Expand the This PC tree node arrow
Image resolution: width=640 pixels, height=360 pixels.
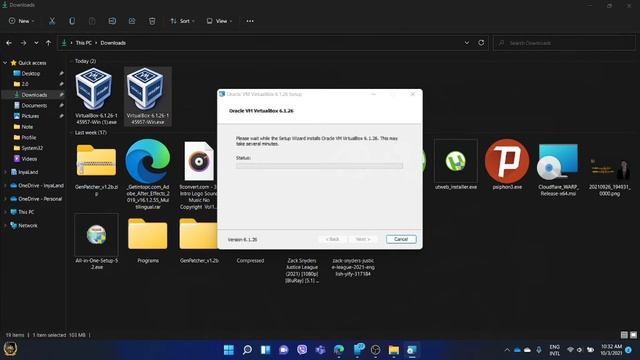click(5, 212)
